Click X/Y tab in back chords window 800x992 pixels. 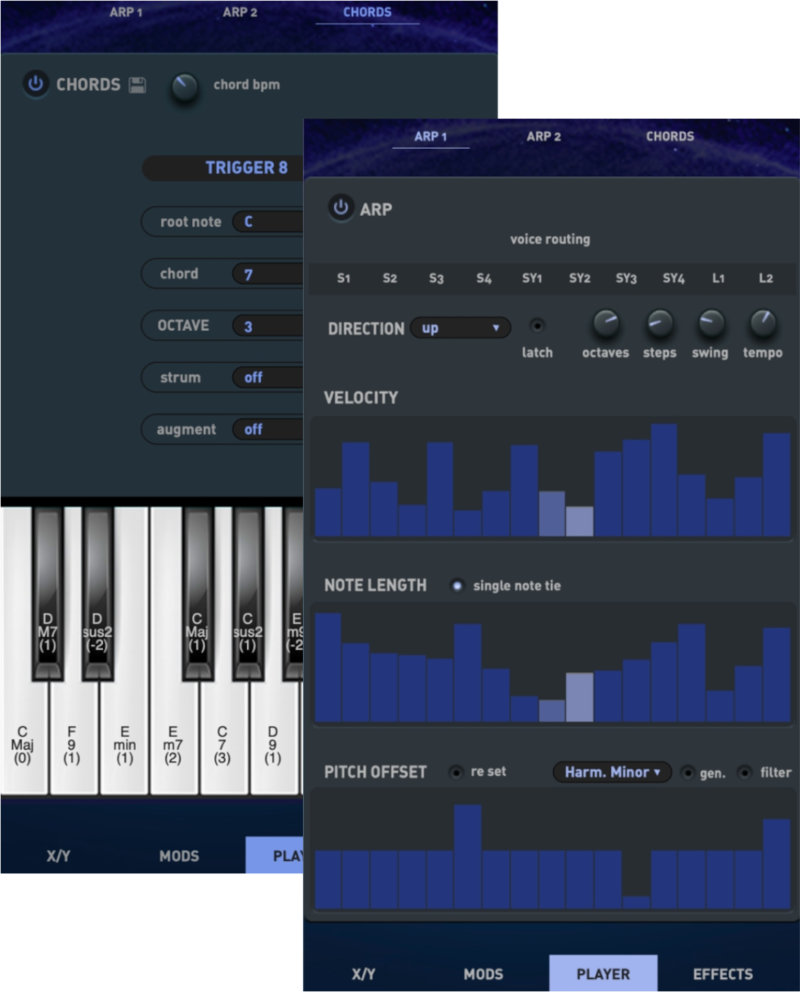pyautogui.click(x=58, y=856)
